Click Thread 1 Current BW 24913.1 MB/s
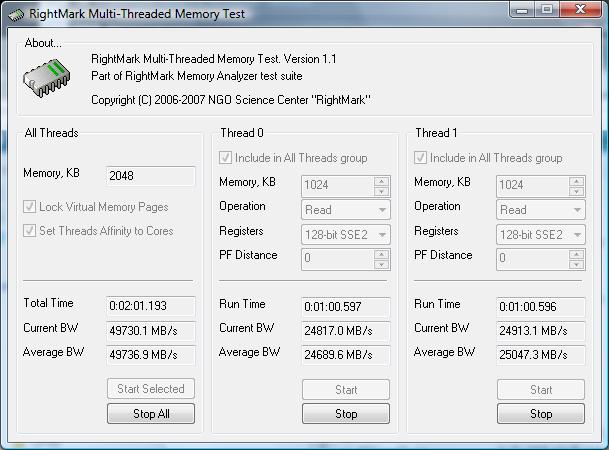 [541, 331]
